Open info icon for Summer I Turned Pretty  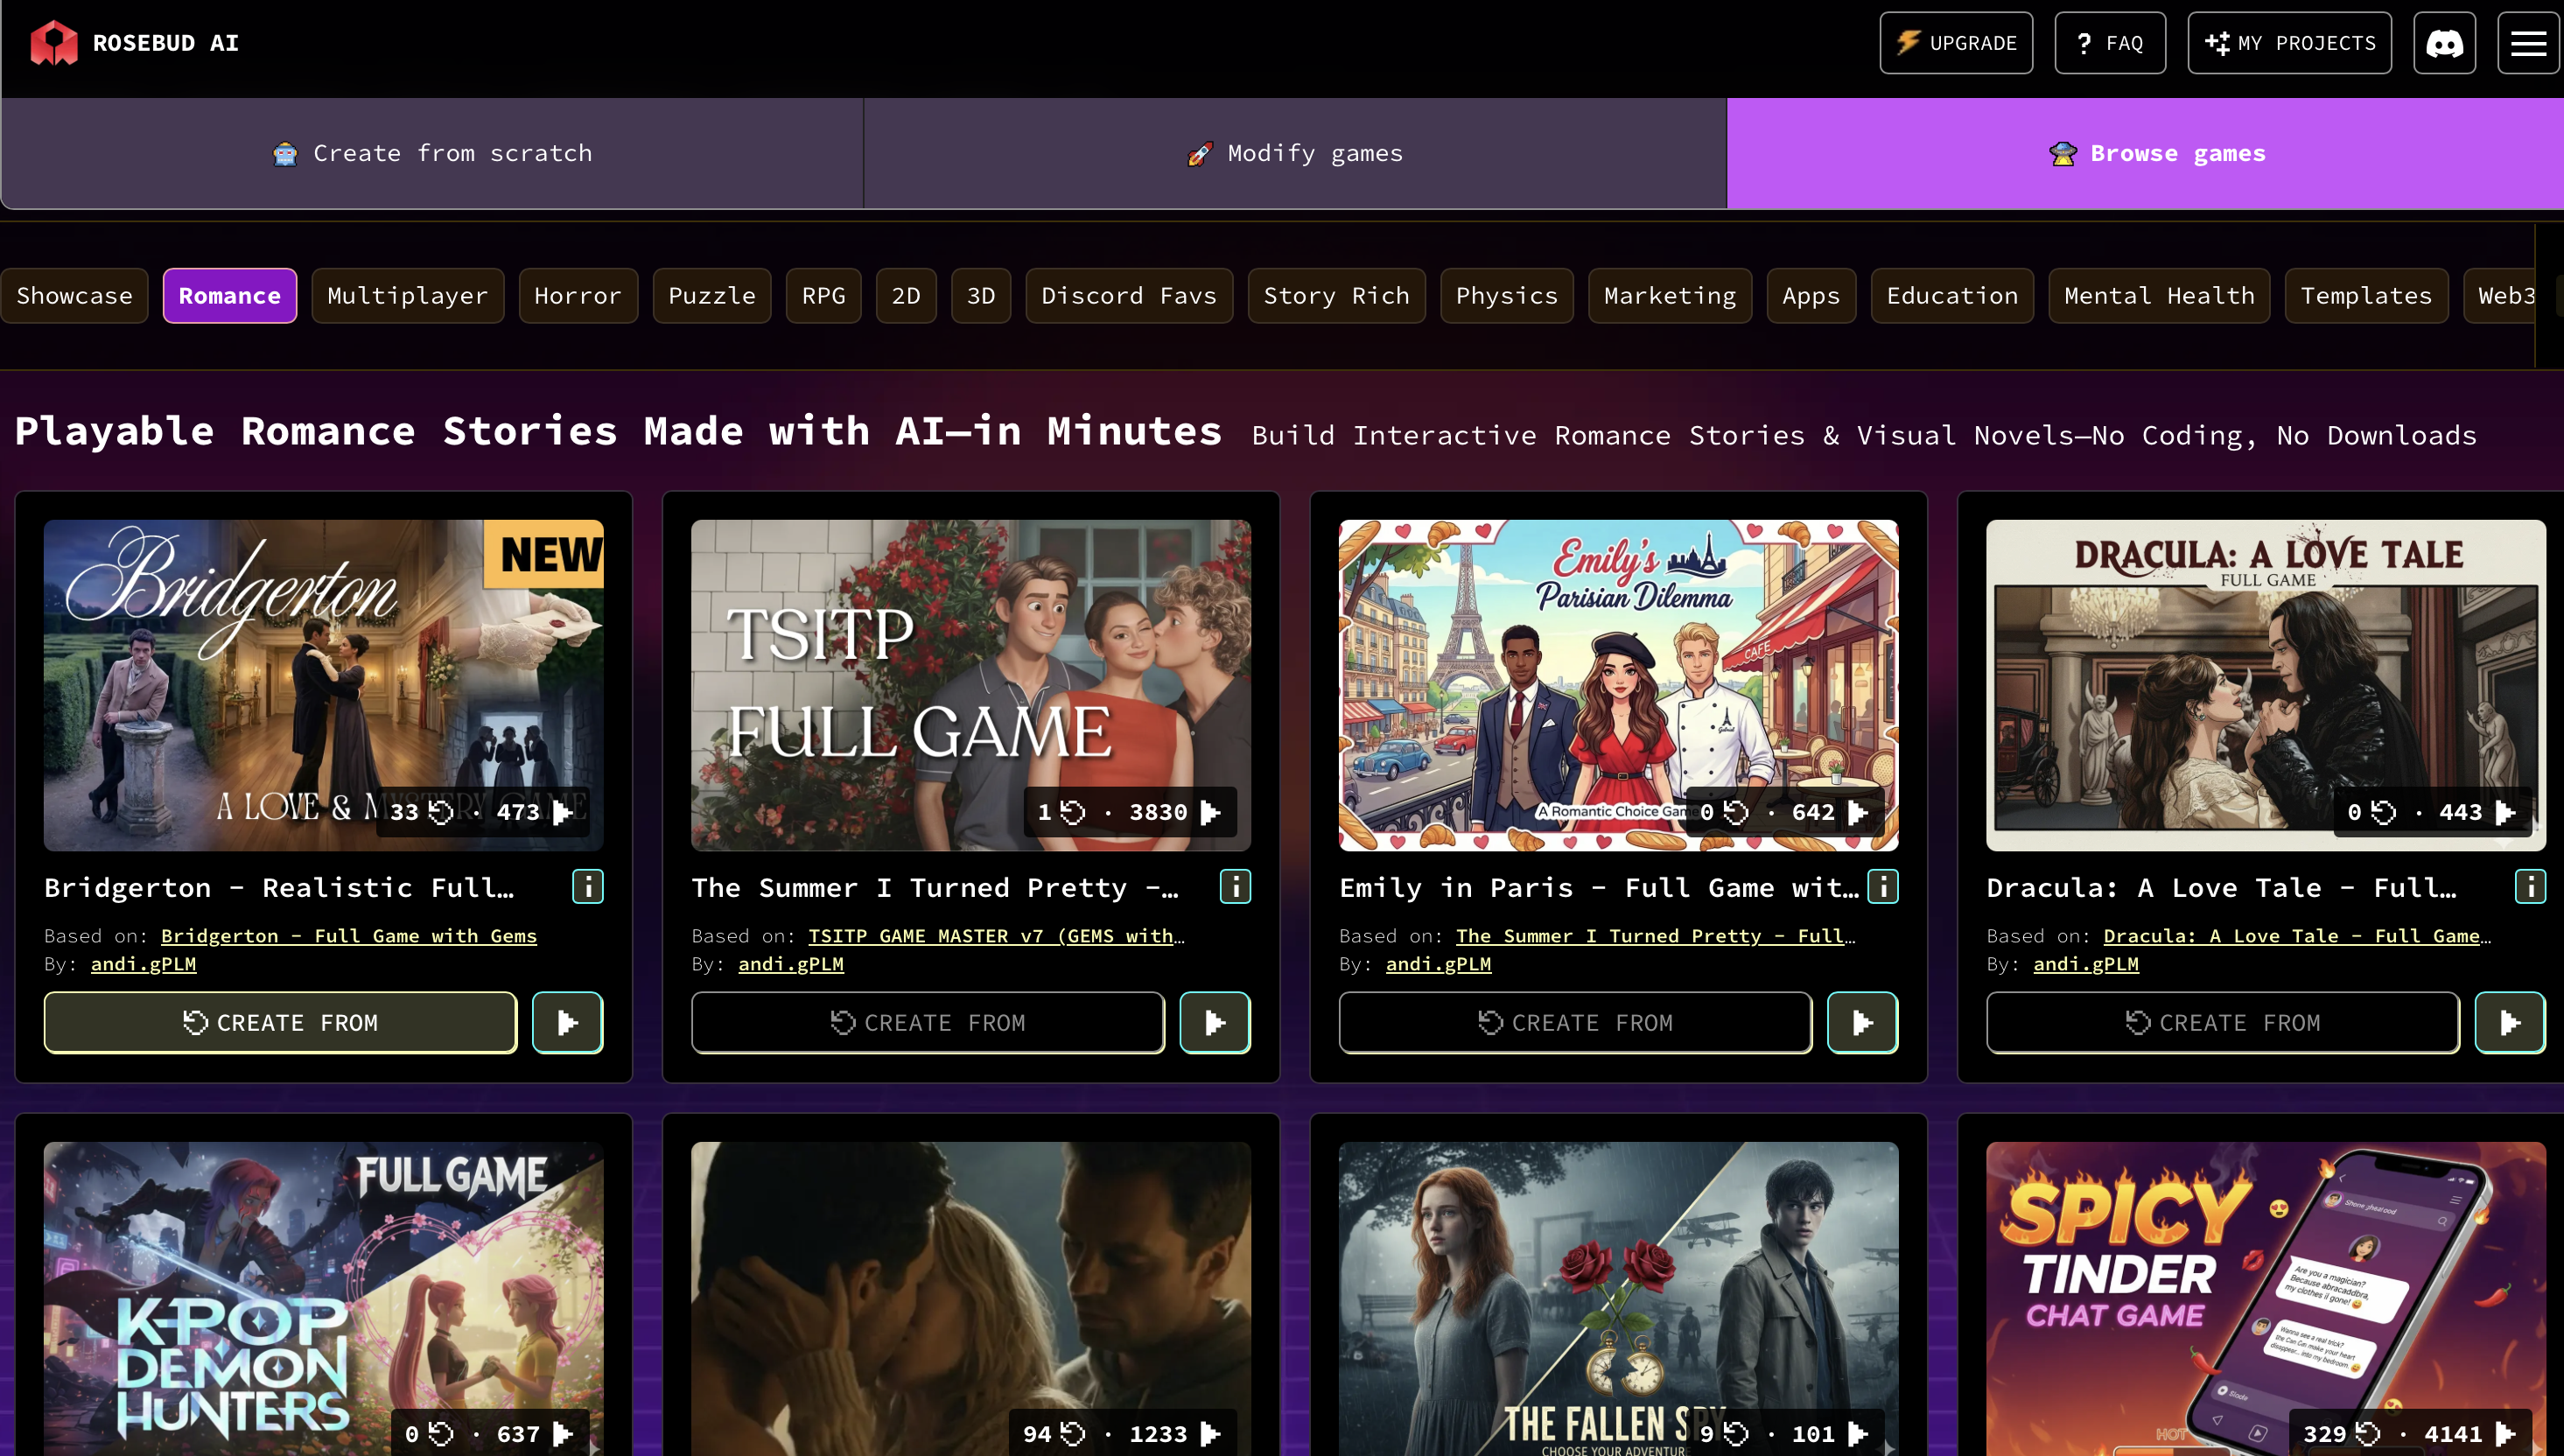pos(1235,886)
